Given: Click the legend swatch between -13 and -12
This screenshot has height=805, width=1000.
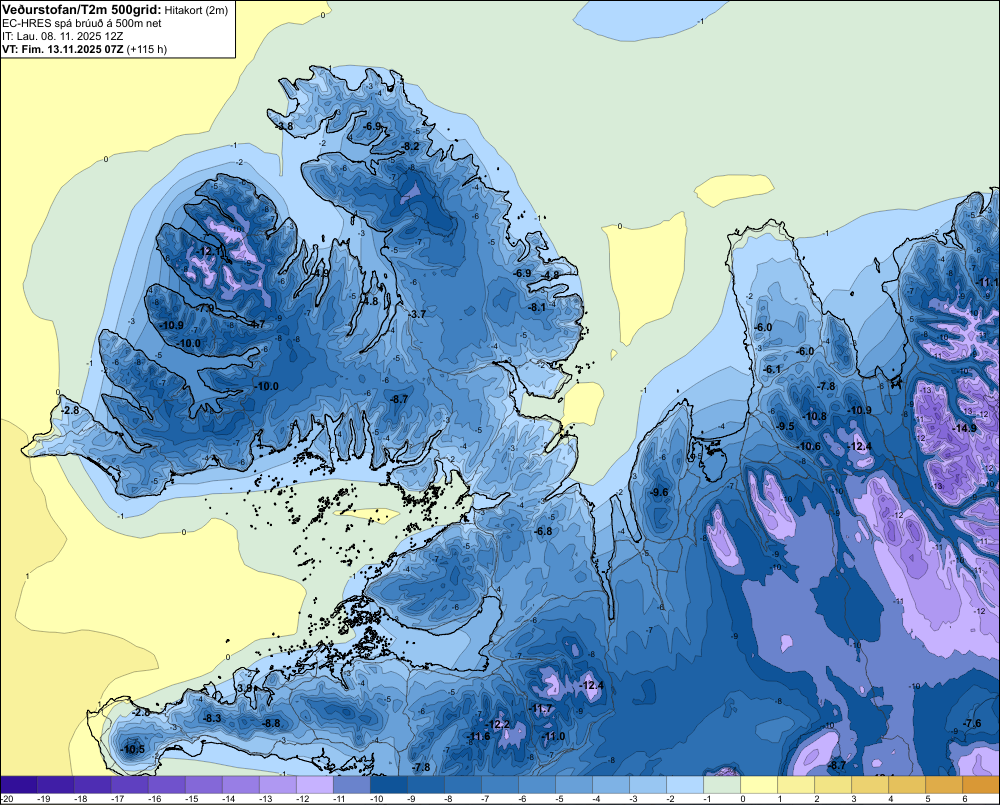Looking at the screenshot, I should pos(278,785).
